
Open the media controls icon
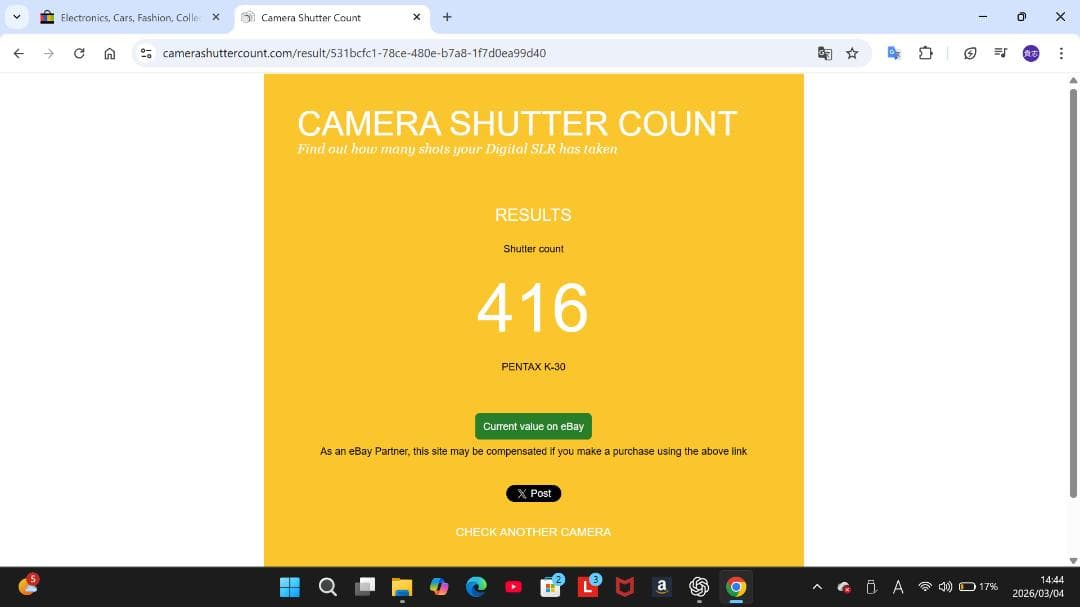click(x=1001, y=53)
